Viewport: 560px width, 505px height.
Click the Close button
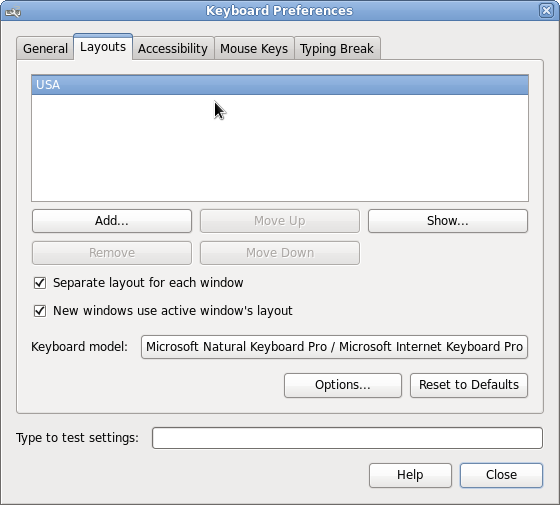pyautogui.click(x=501, y=475)
